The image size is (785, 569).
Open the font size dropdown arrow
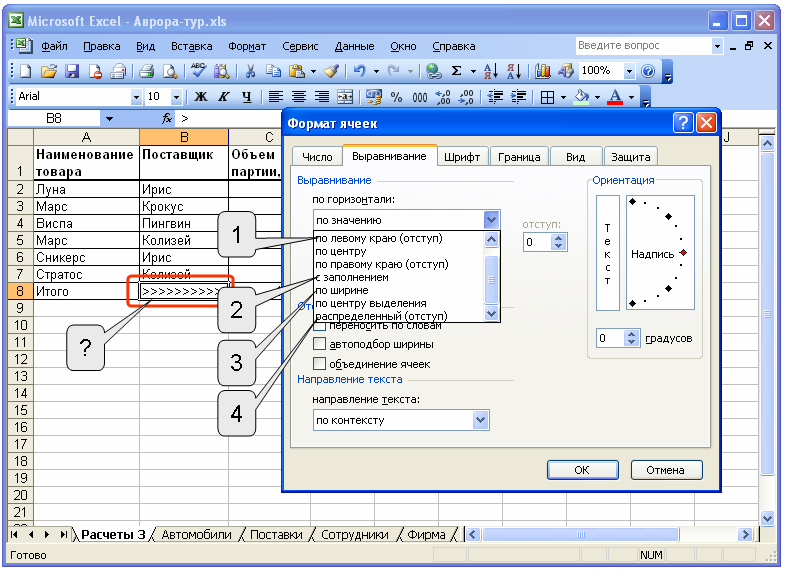176,97
